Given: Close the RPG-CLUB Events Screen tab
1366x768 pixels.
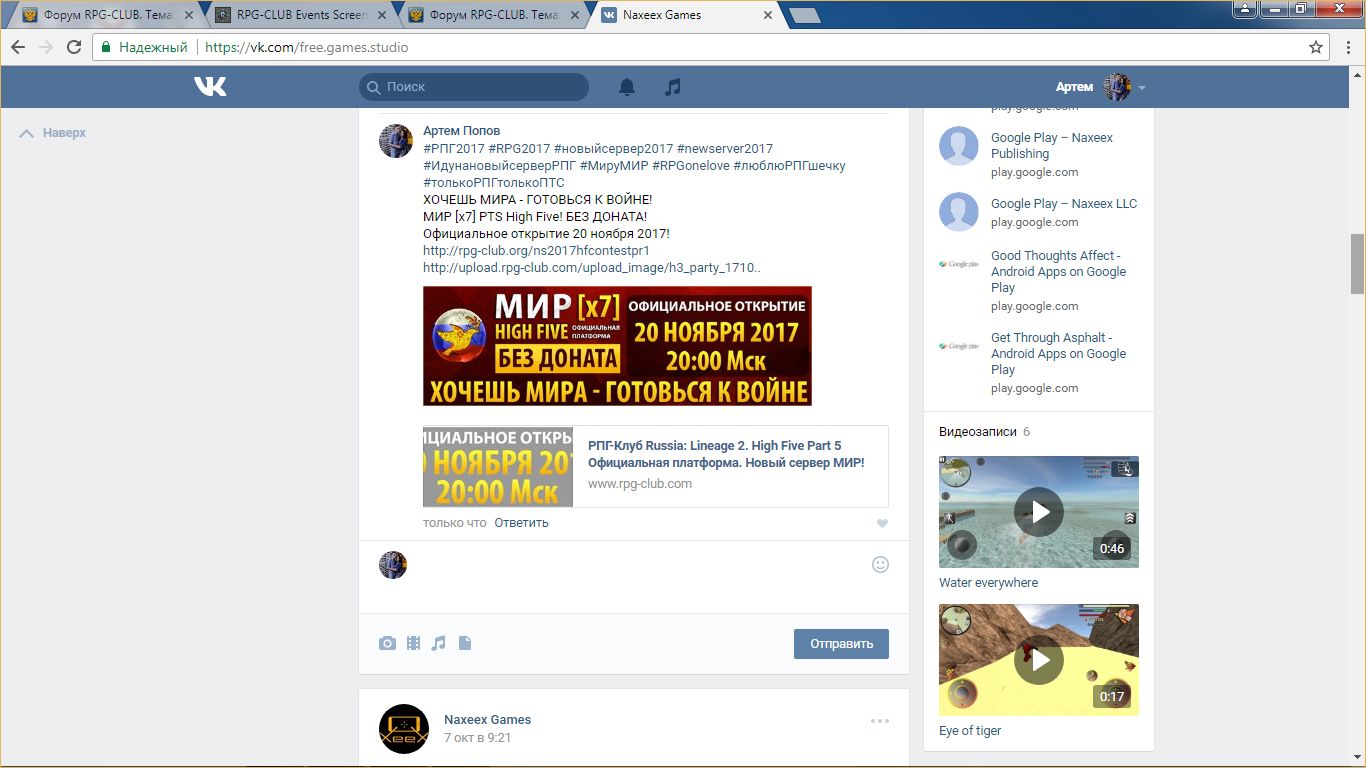Looking at the screenshot, I should point(381,15).
